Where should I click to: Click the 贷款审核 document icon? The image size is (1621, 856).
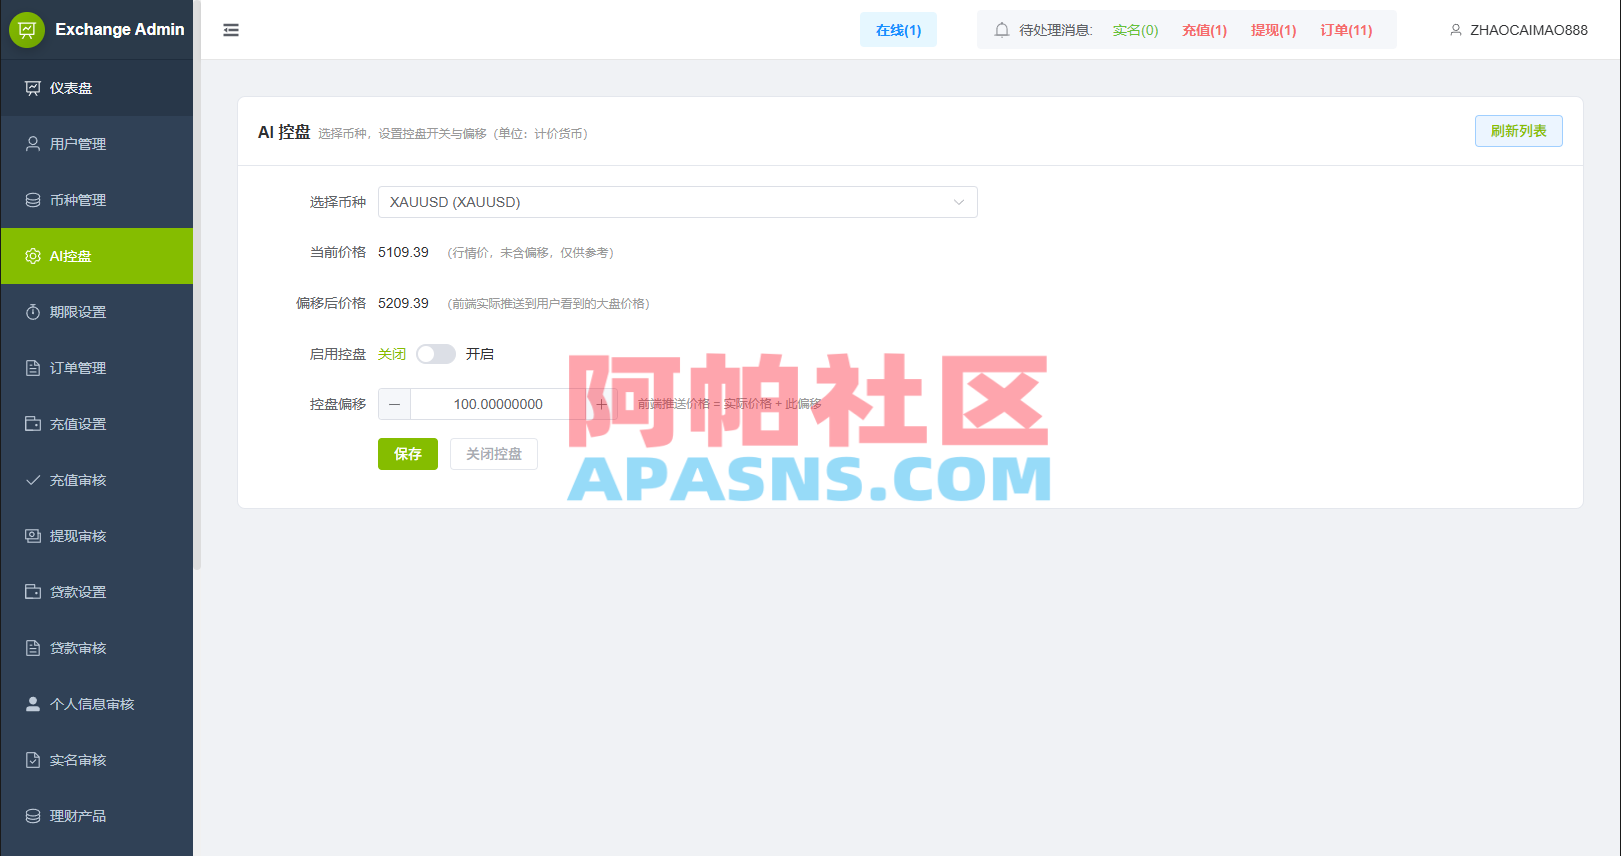tap(33, 648)
